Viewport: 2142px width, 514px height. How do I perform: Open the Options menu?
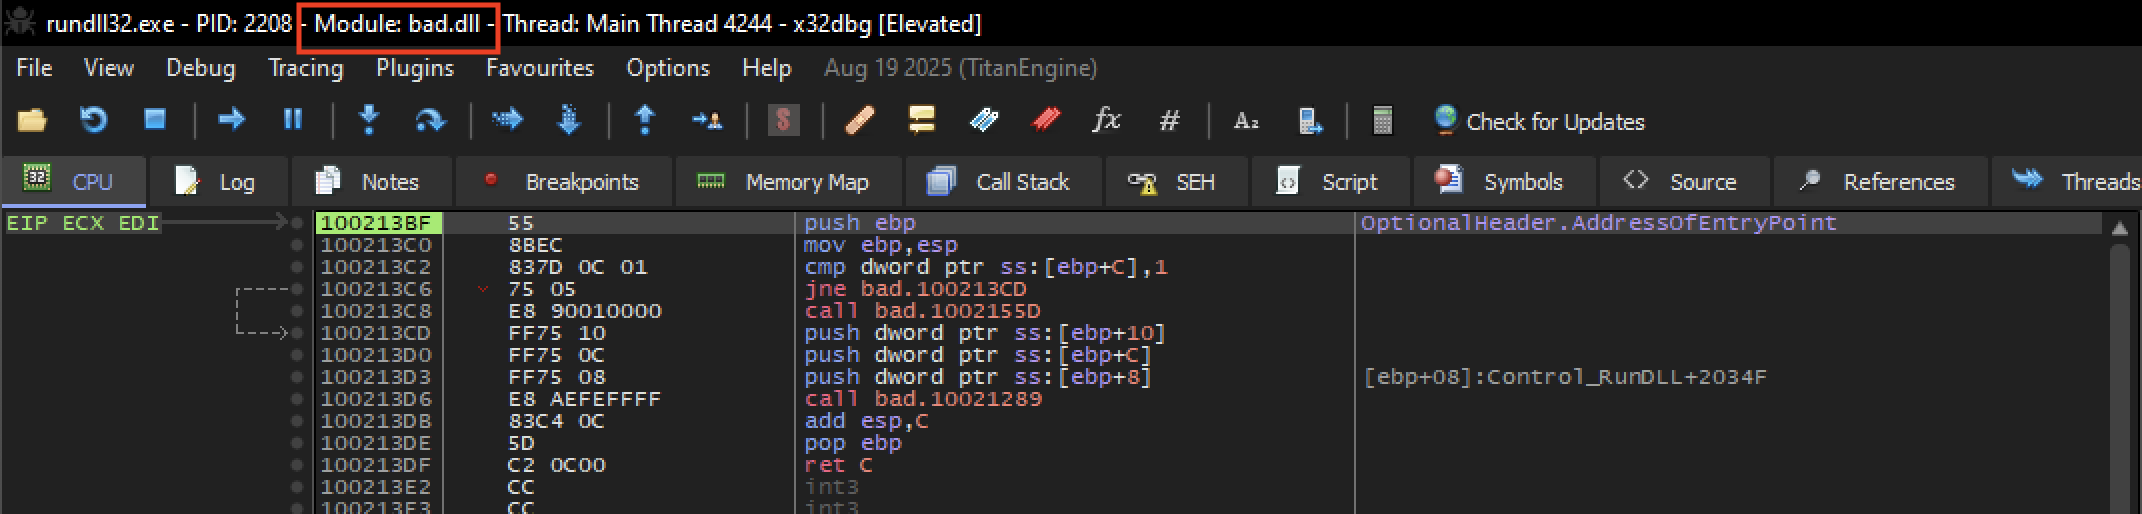tap(667, 68)
